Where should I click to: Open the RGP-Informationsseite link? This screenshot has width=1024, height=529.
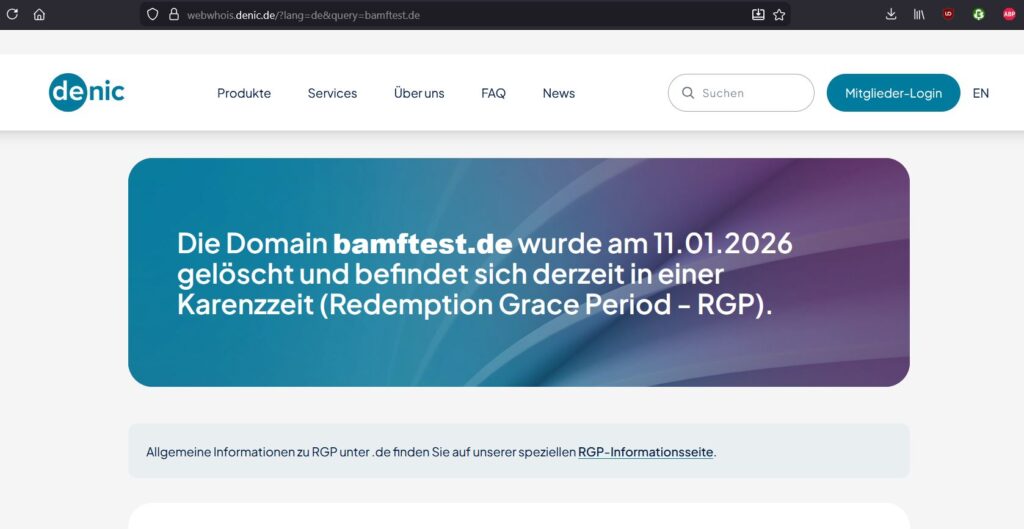point(645,452)
